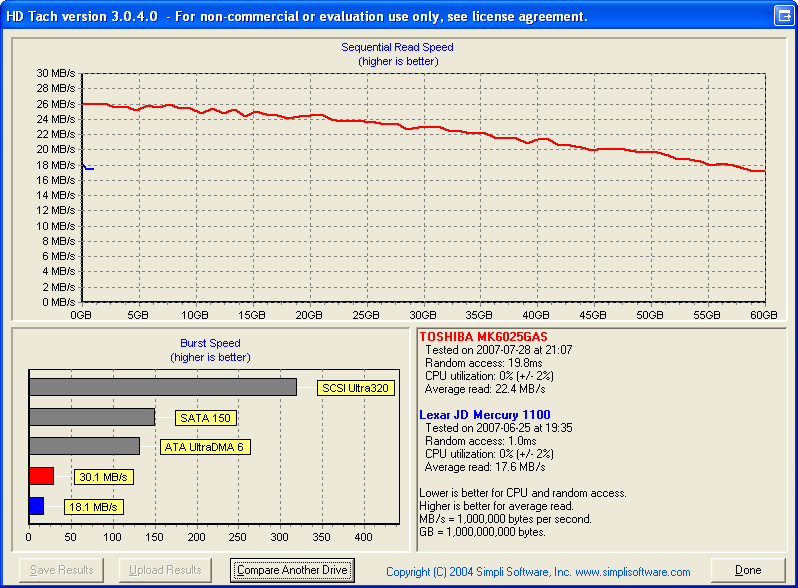798x588 pixels.
Task: Select the Lexar JD Mercury 1100 heading
Action: pyautogui.click(x=485, y=415)
